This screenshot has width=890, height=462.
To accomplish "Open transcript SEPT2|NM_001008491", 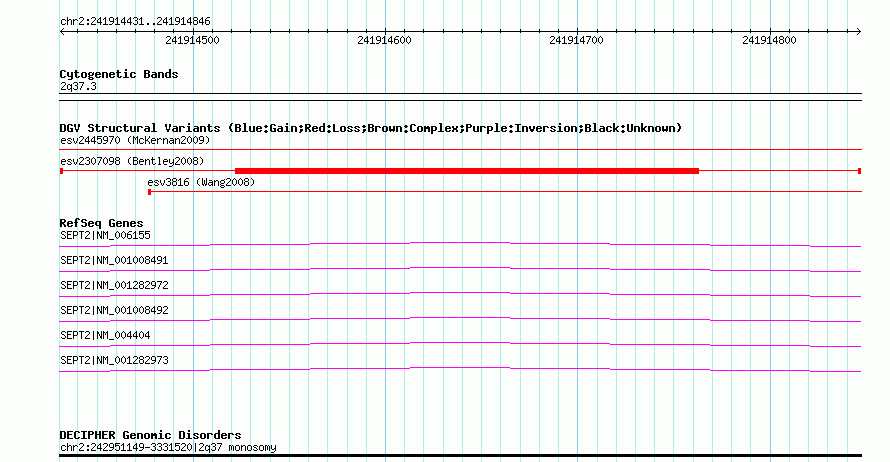I will pos(114,261).
